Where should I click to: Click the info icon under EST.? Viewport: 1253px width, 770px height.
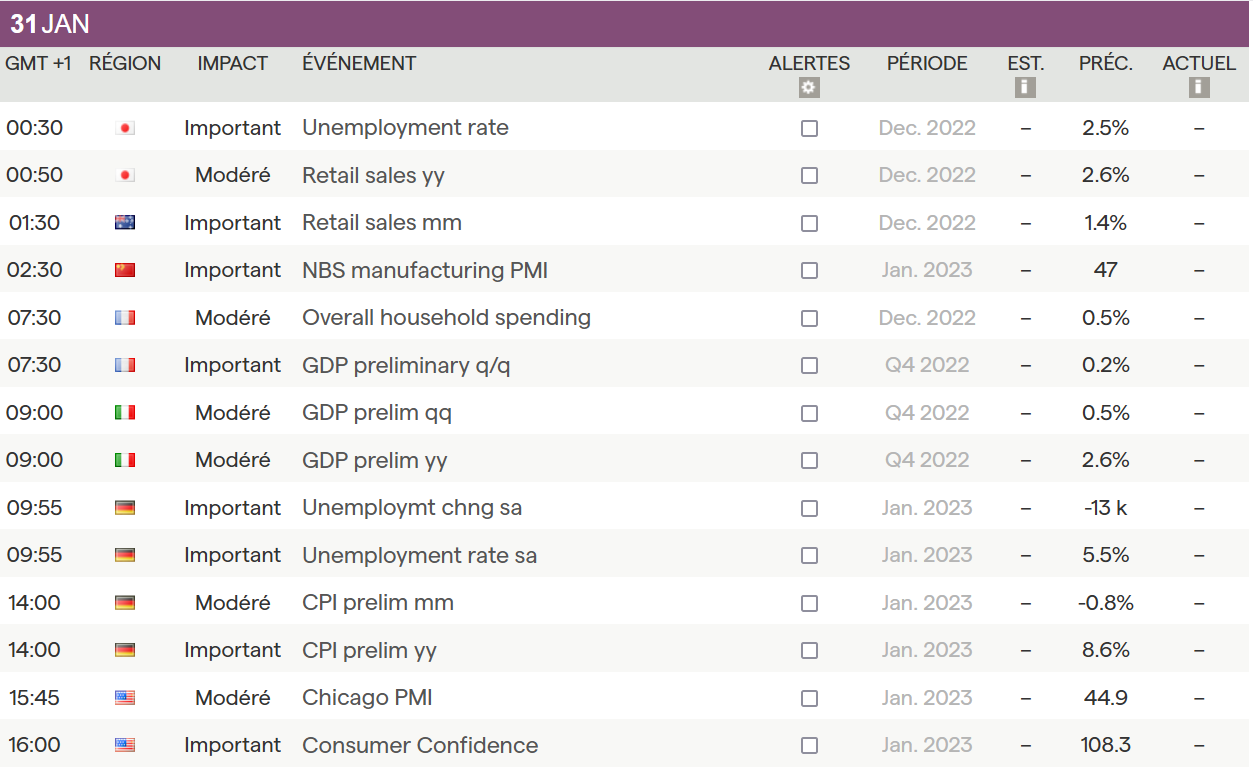pos(1025,88)
